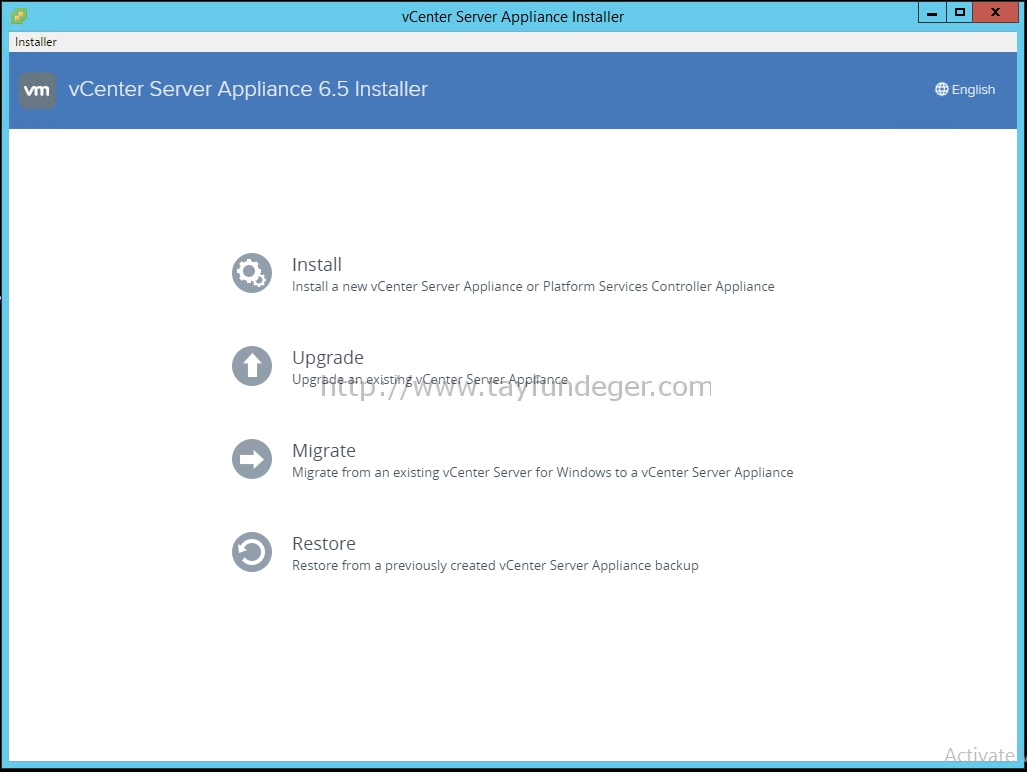This screenshot has width=1027, height=772.
Task: Click the Install gear icon
Action: click(x=252, y=273)
